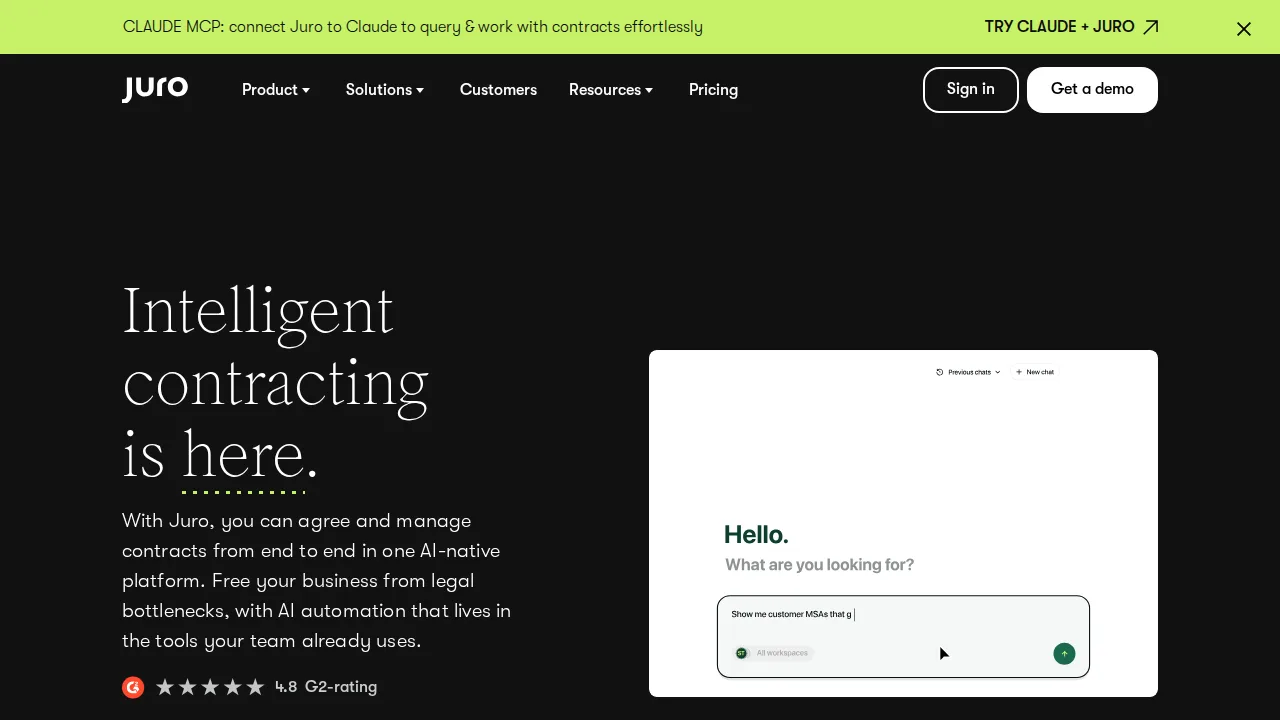
Task: Click the G2 logo icon
Action: point(133,687)
